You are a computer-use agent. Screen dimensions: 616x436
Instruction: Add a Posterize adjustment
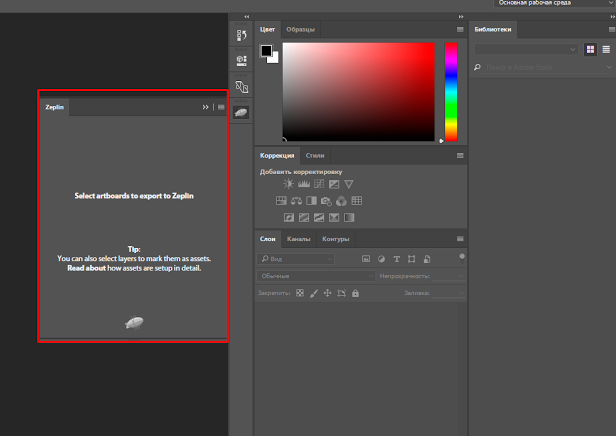304,218
